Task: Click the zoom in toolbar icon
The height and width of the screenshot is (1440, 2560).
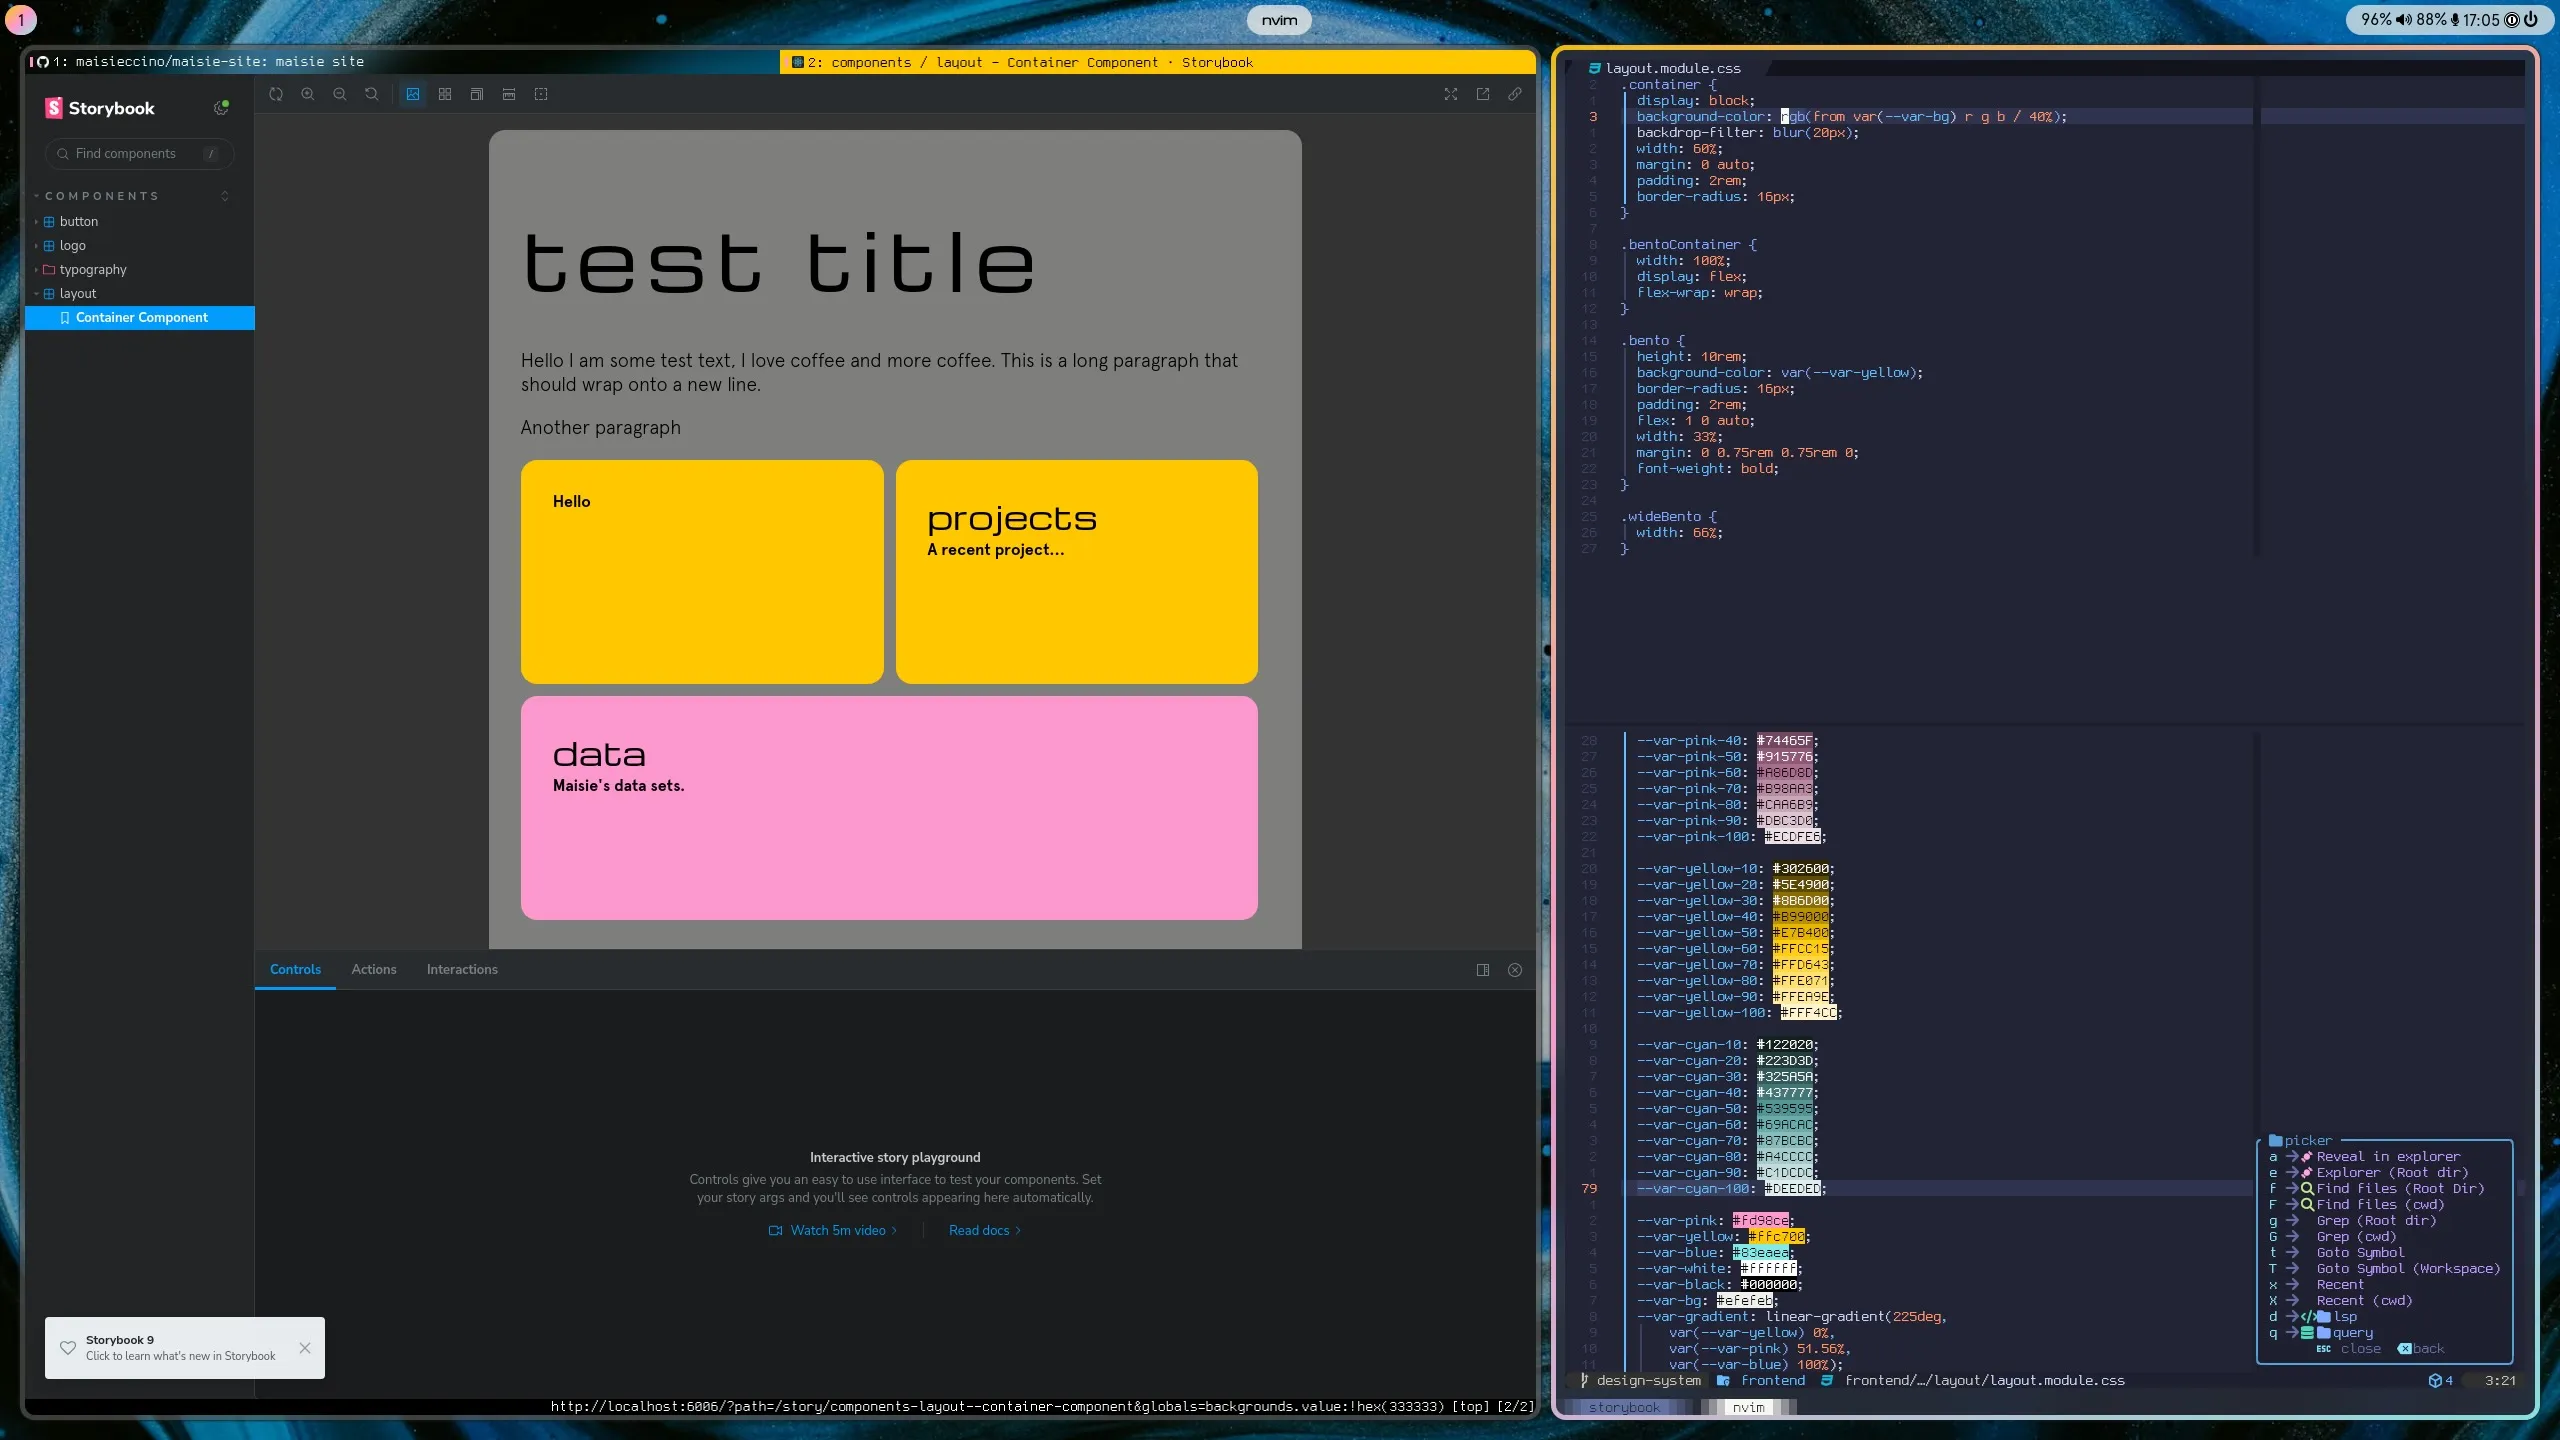Action: 308,94
